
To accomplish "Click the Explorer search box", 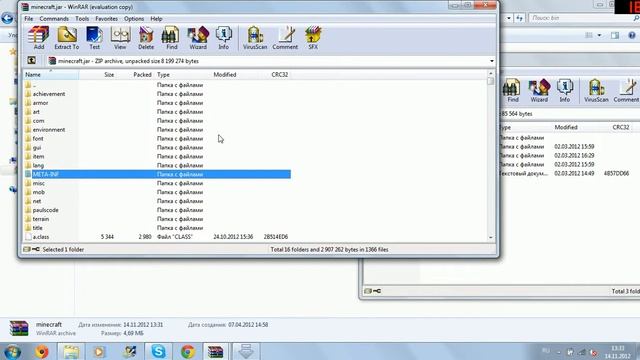I will pyautogui.click(x=584, y=18).
